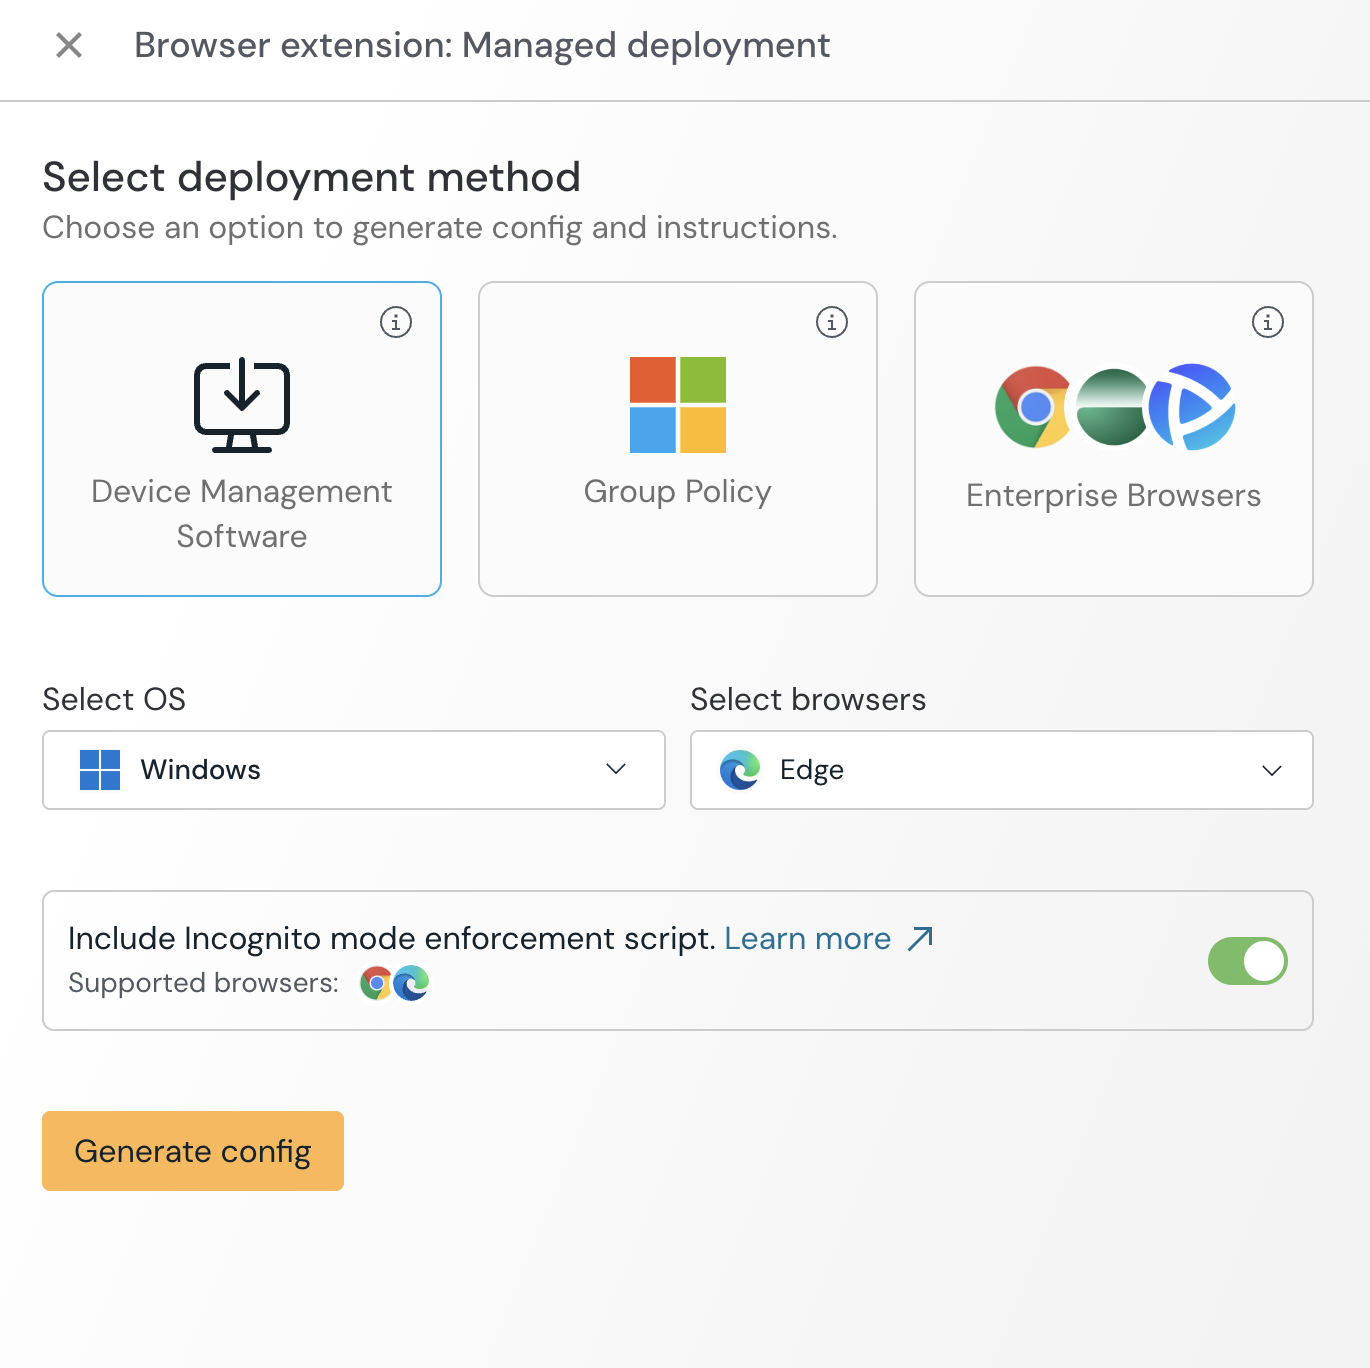The width and height of the screenshot is (1370, 1368).
Task: Click the 'Select browsers' label
Action: [808, 699]
